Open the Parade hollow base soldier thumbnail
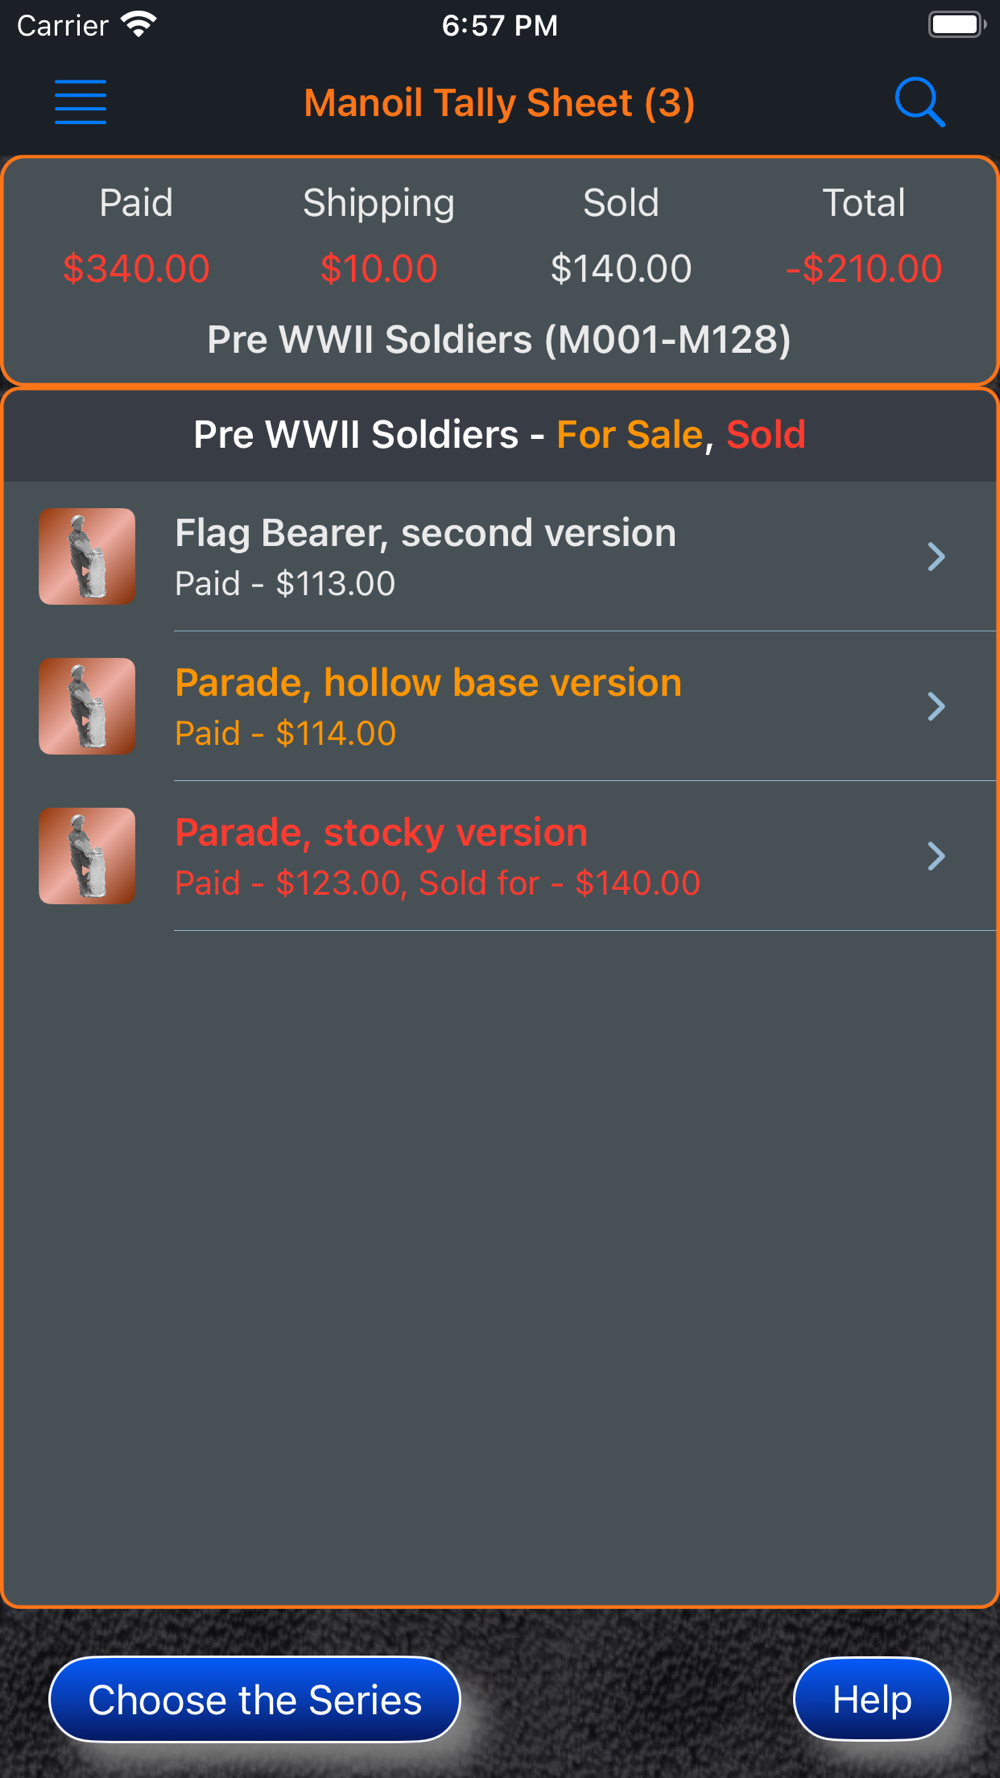 tap(87, 706)
